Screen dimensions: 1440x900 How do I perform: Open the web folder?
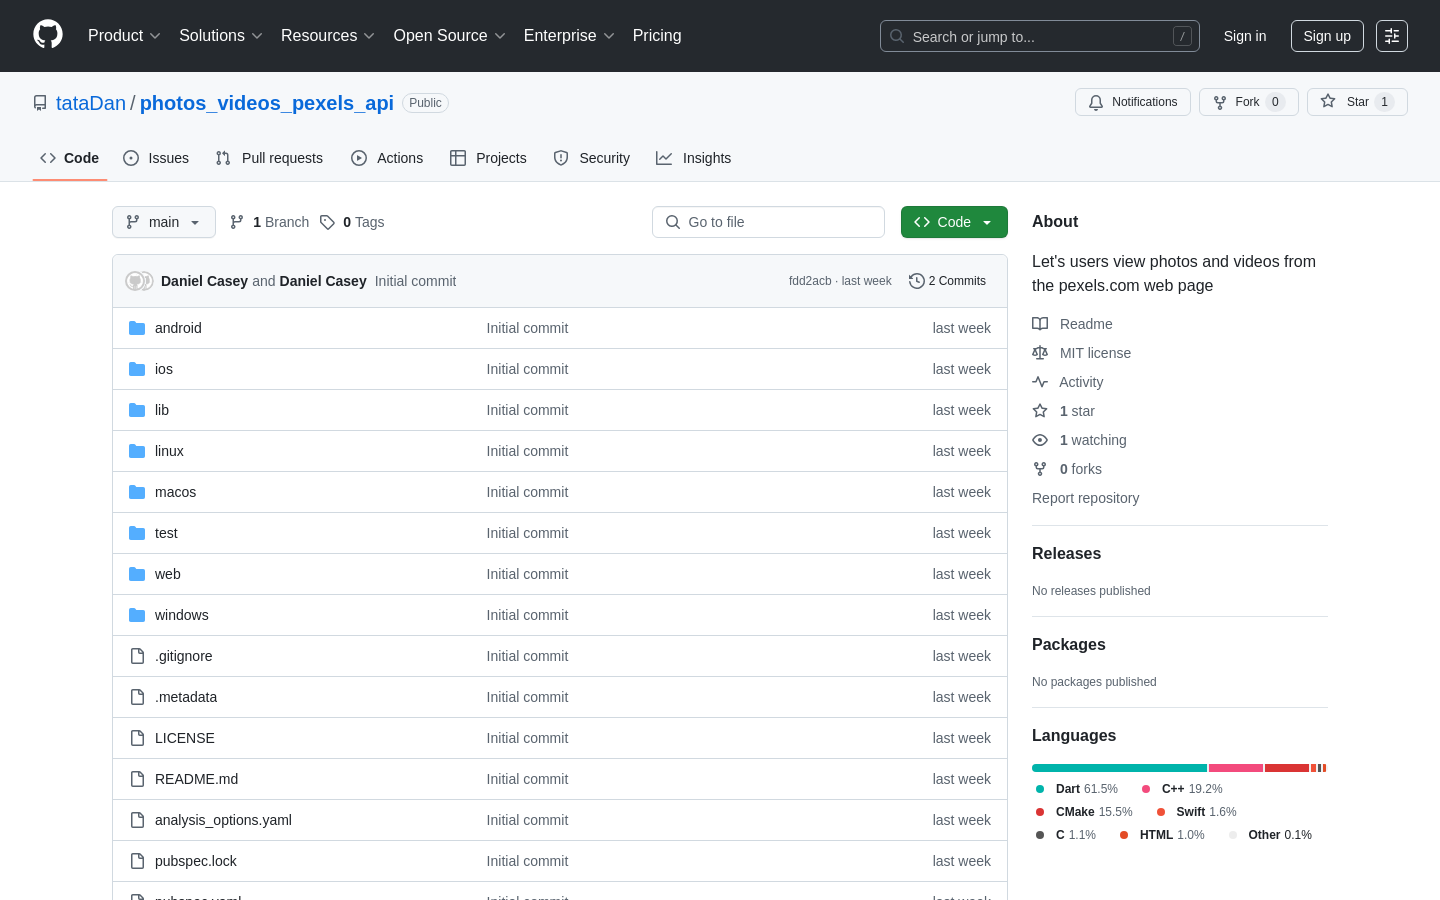[168, 574]
